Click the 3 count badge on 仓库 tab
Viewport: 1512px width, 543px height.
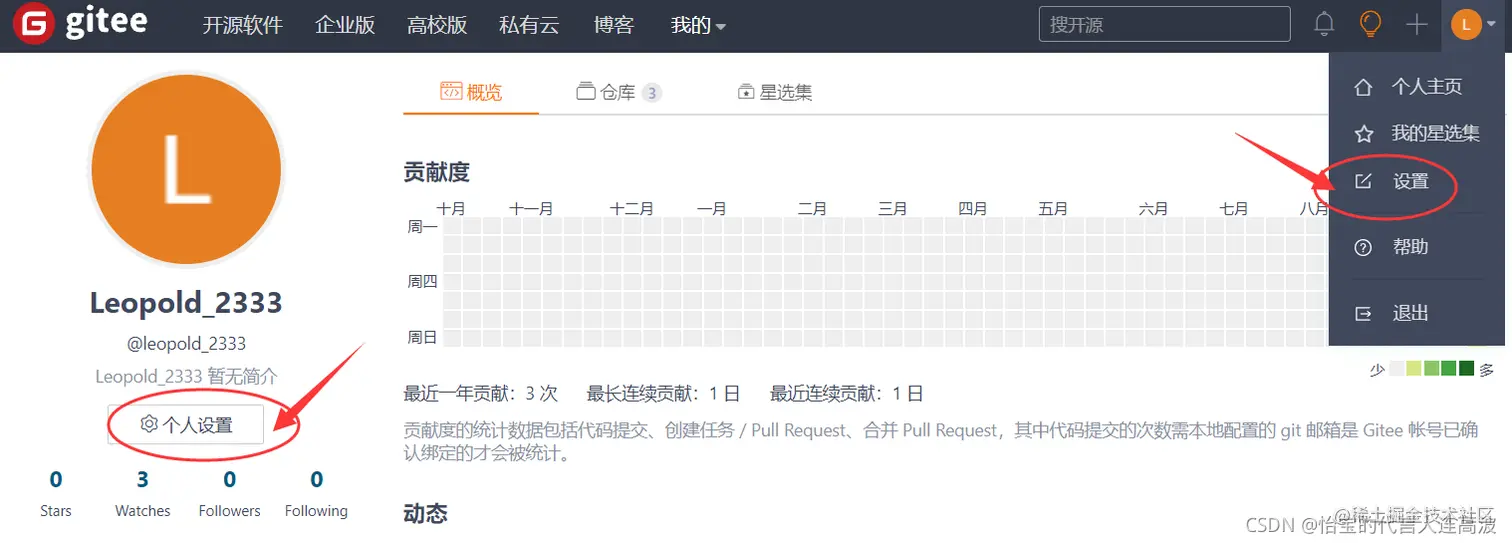[x=652, y=93]
